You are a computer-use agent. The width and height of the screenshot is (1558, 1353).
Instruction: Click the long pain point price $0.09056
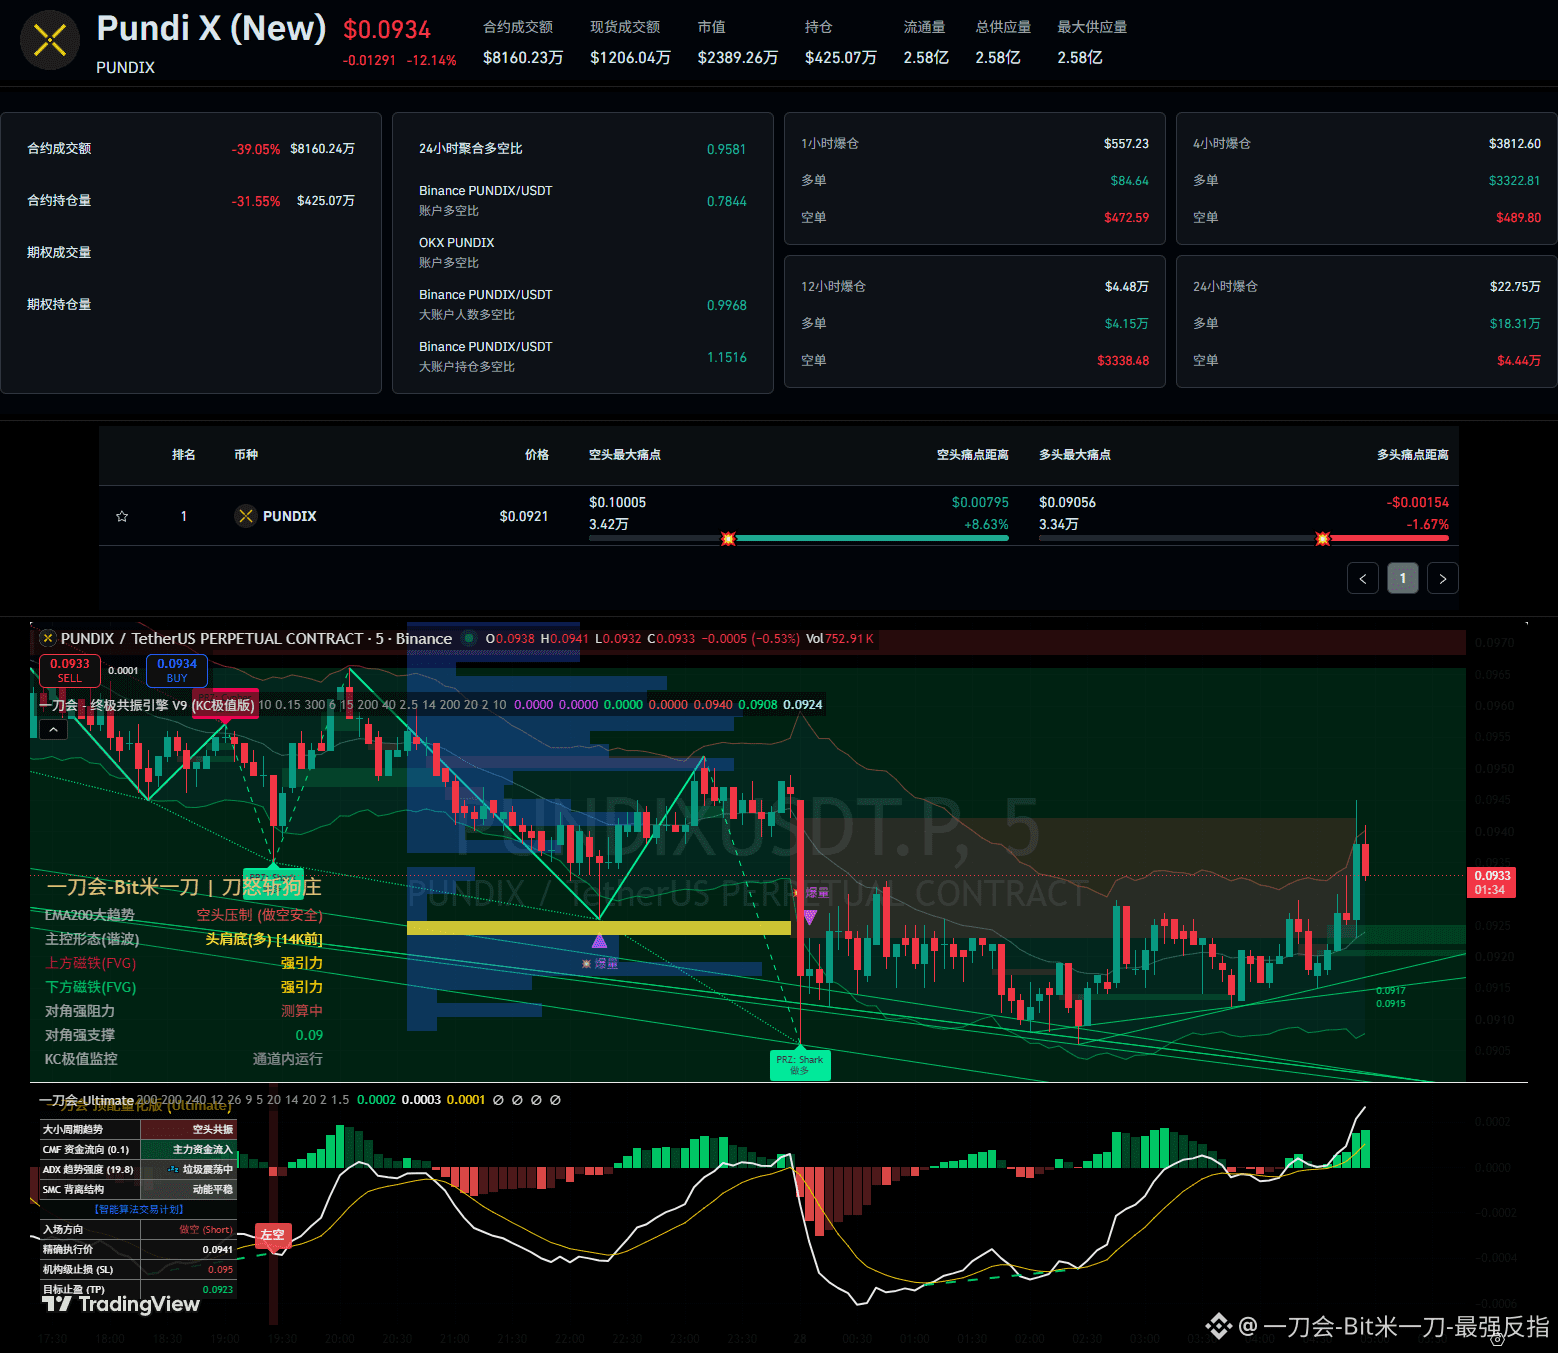tap(1067, 502)
